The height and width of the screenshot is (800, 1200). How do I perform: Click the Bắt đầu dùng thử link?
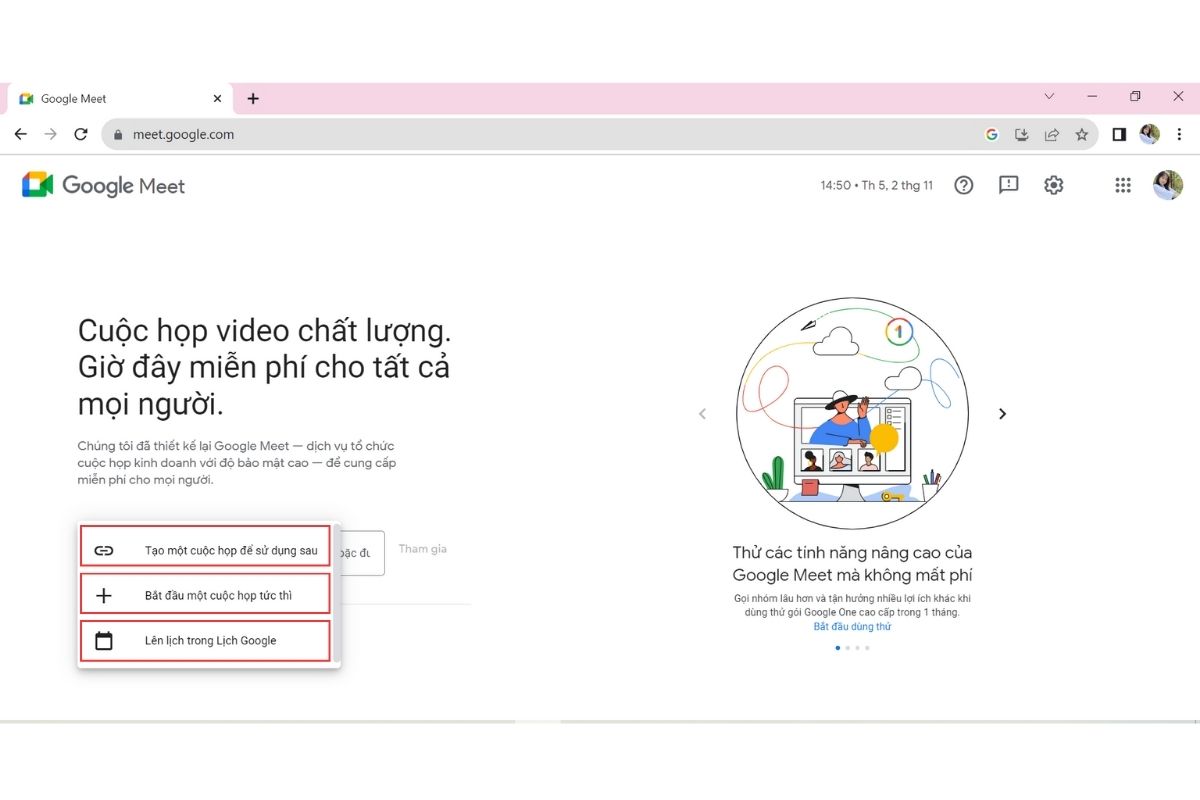[x=852, y=627]
